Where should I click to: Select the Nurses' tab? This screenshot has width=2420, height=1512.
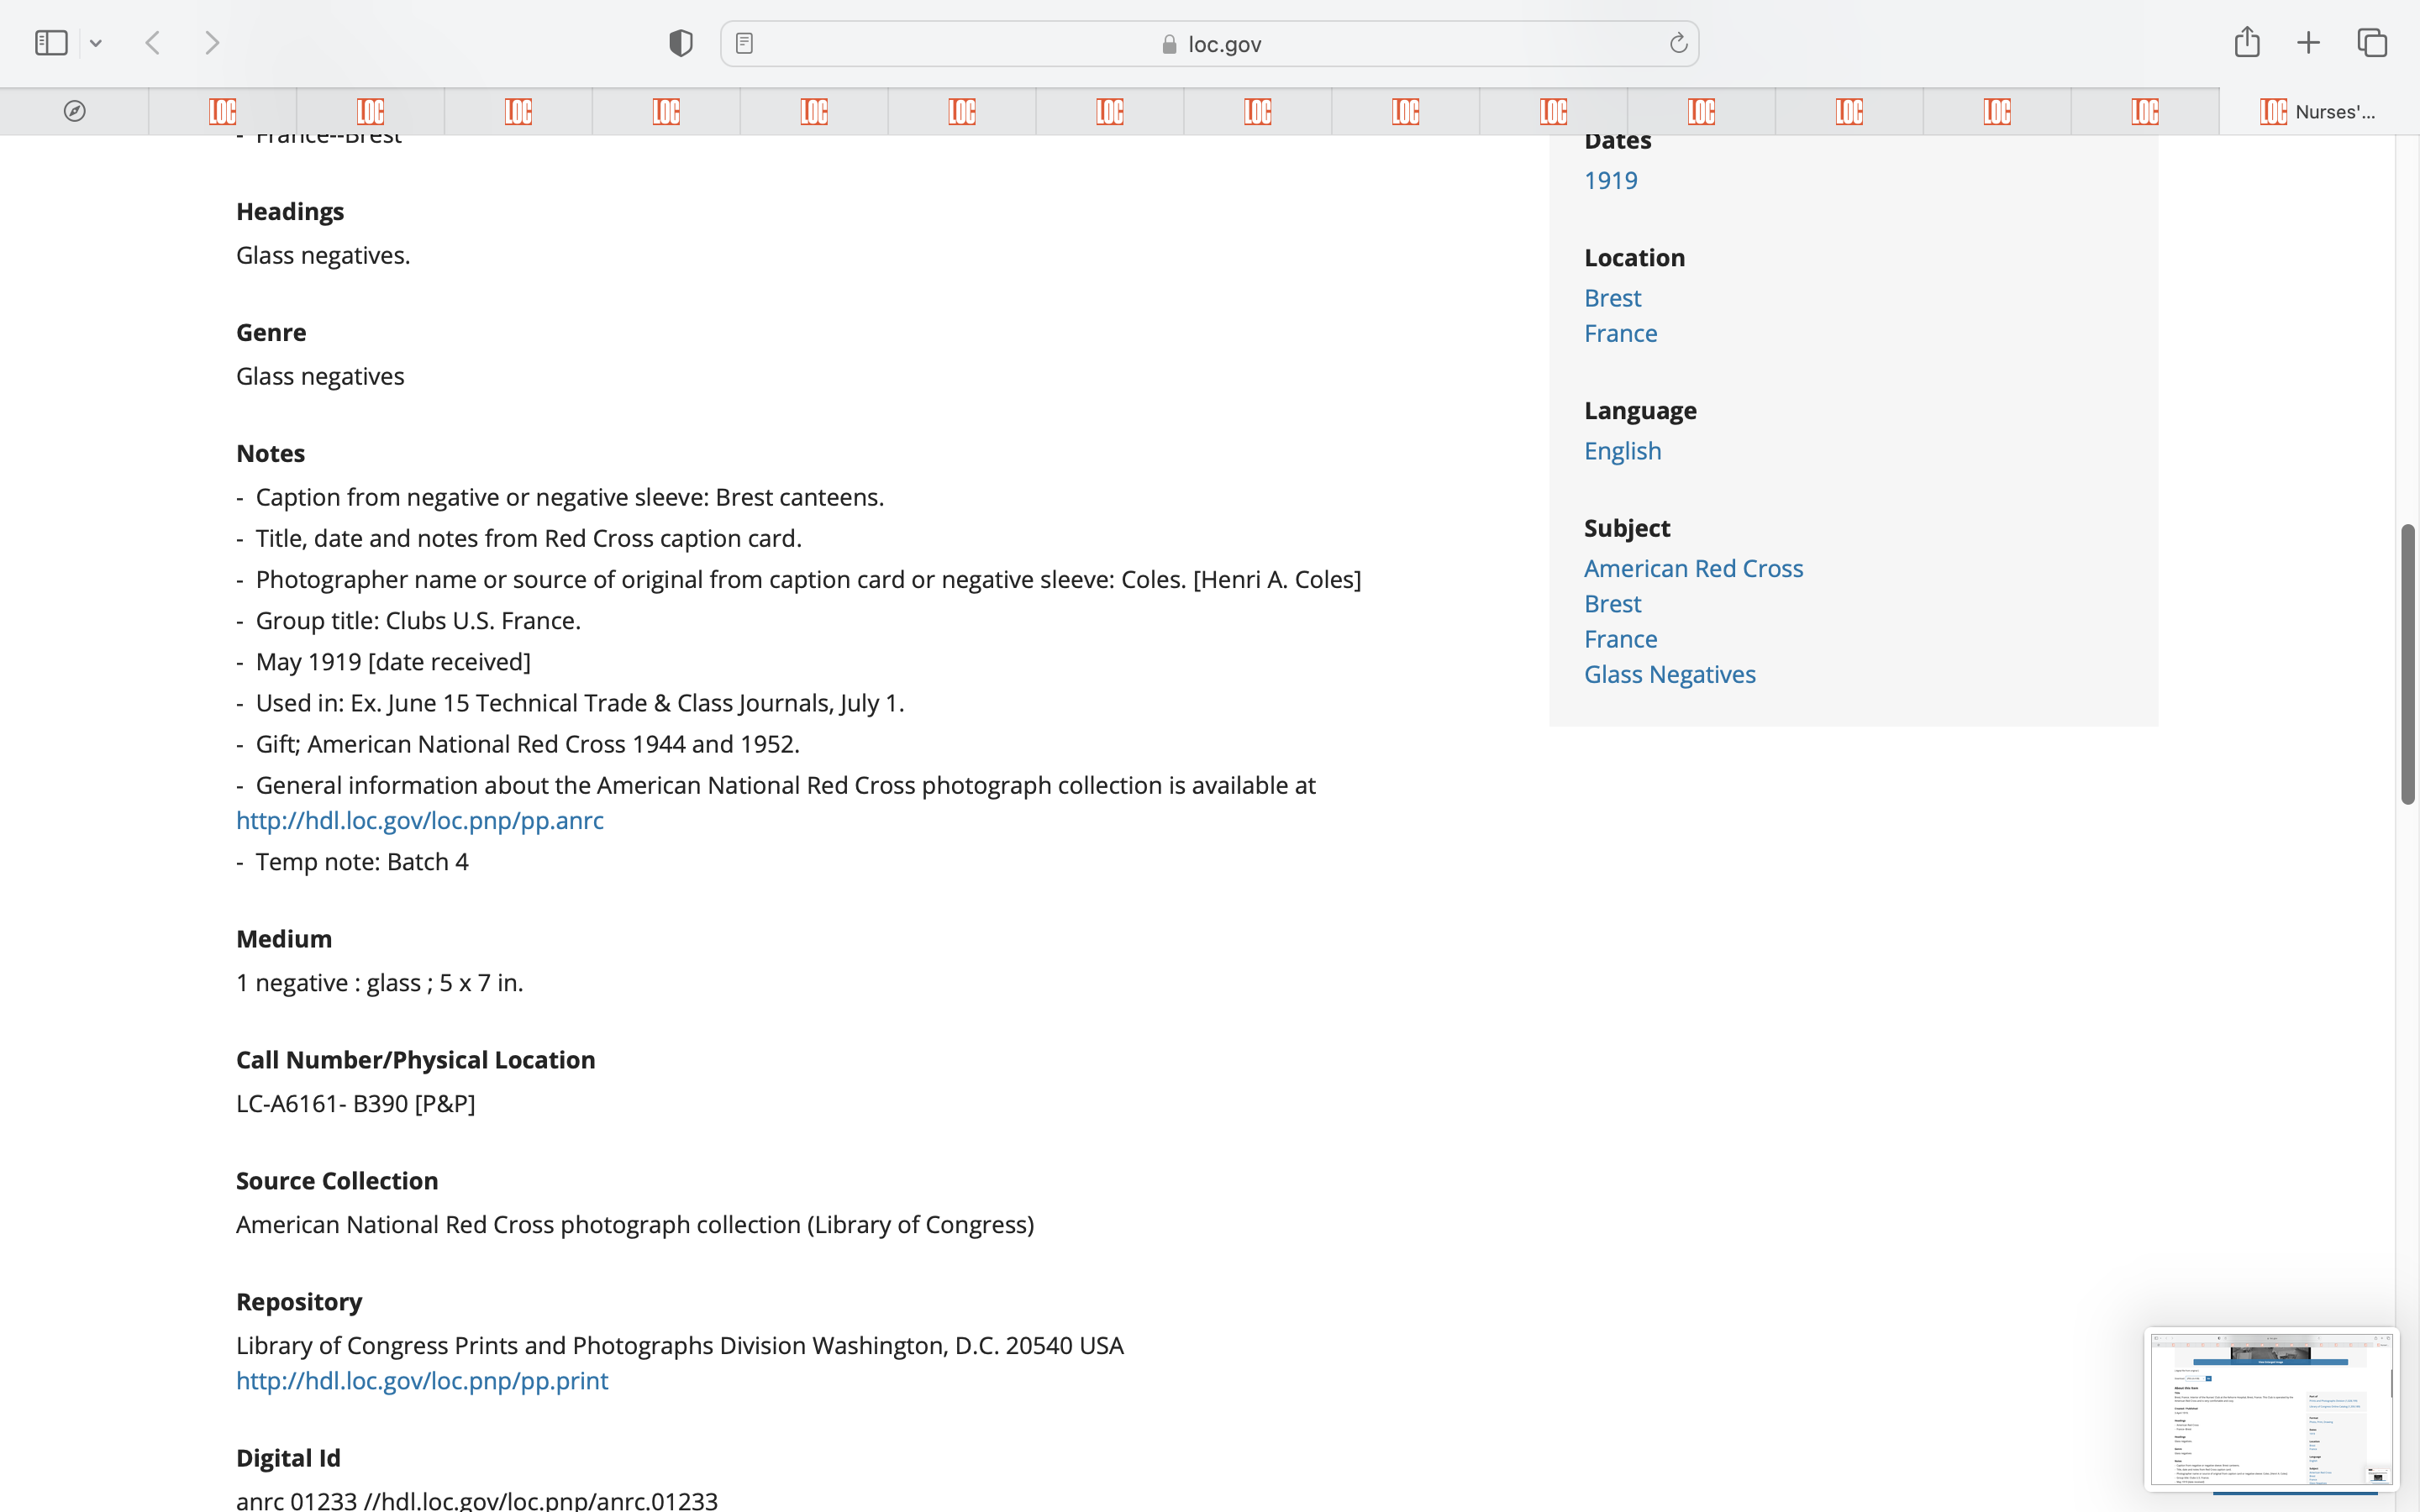[2318, 111]
